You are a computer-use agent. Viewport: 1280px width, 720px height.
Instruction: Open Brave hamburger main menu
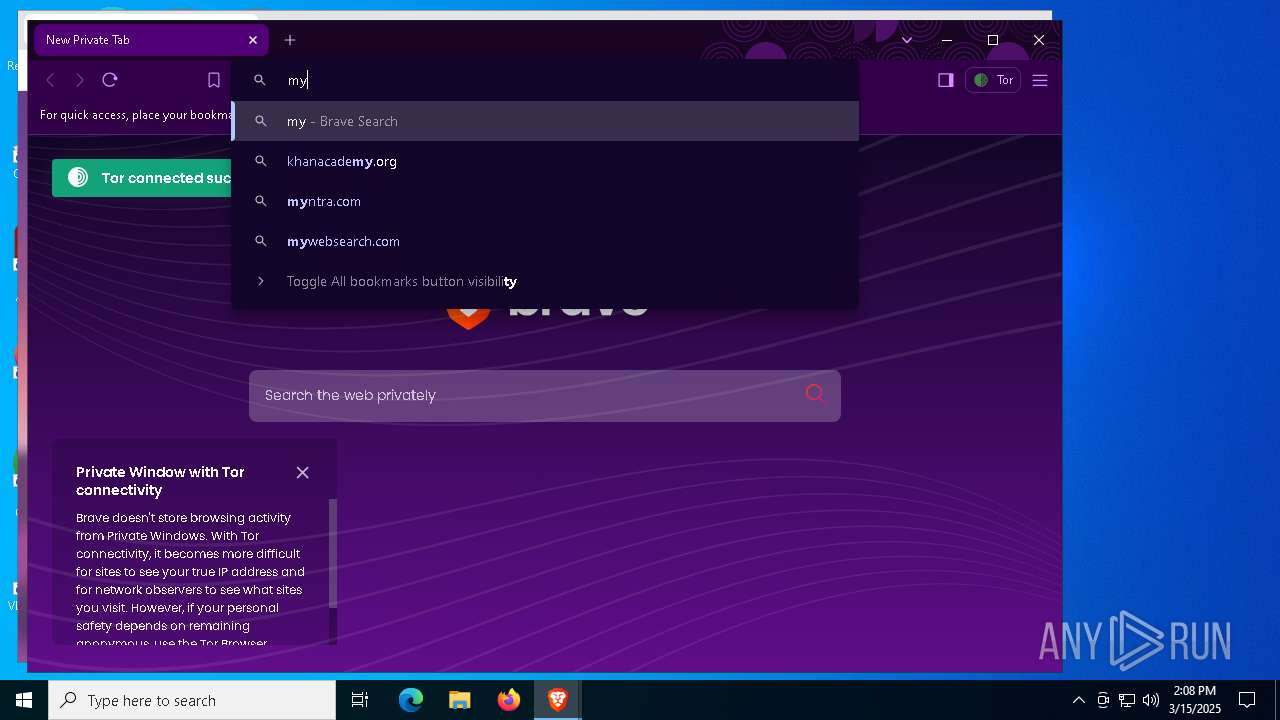[x=1040, y=80]
